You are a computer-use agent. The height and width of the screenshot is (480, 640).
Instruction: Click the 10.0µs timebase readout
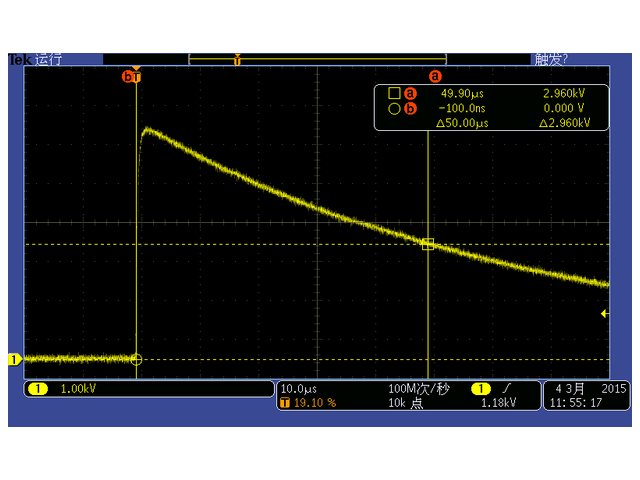coord(299,389)
